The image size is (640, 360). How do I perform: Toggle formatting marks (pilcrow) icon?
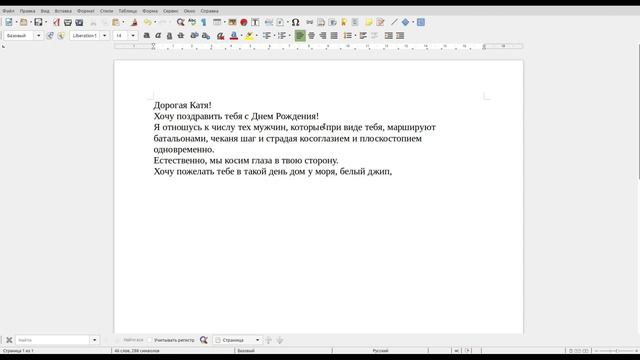(x=204, y=22)
